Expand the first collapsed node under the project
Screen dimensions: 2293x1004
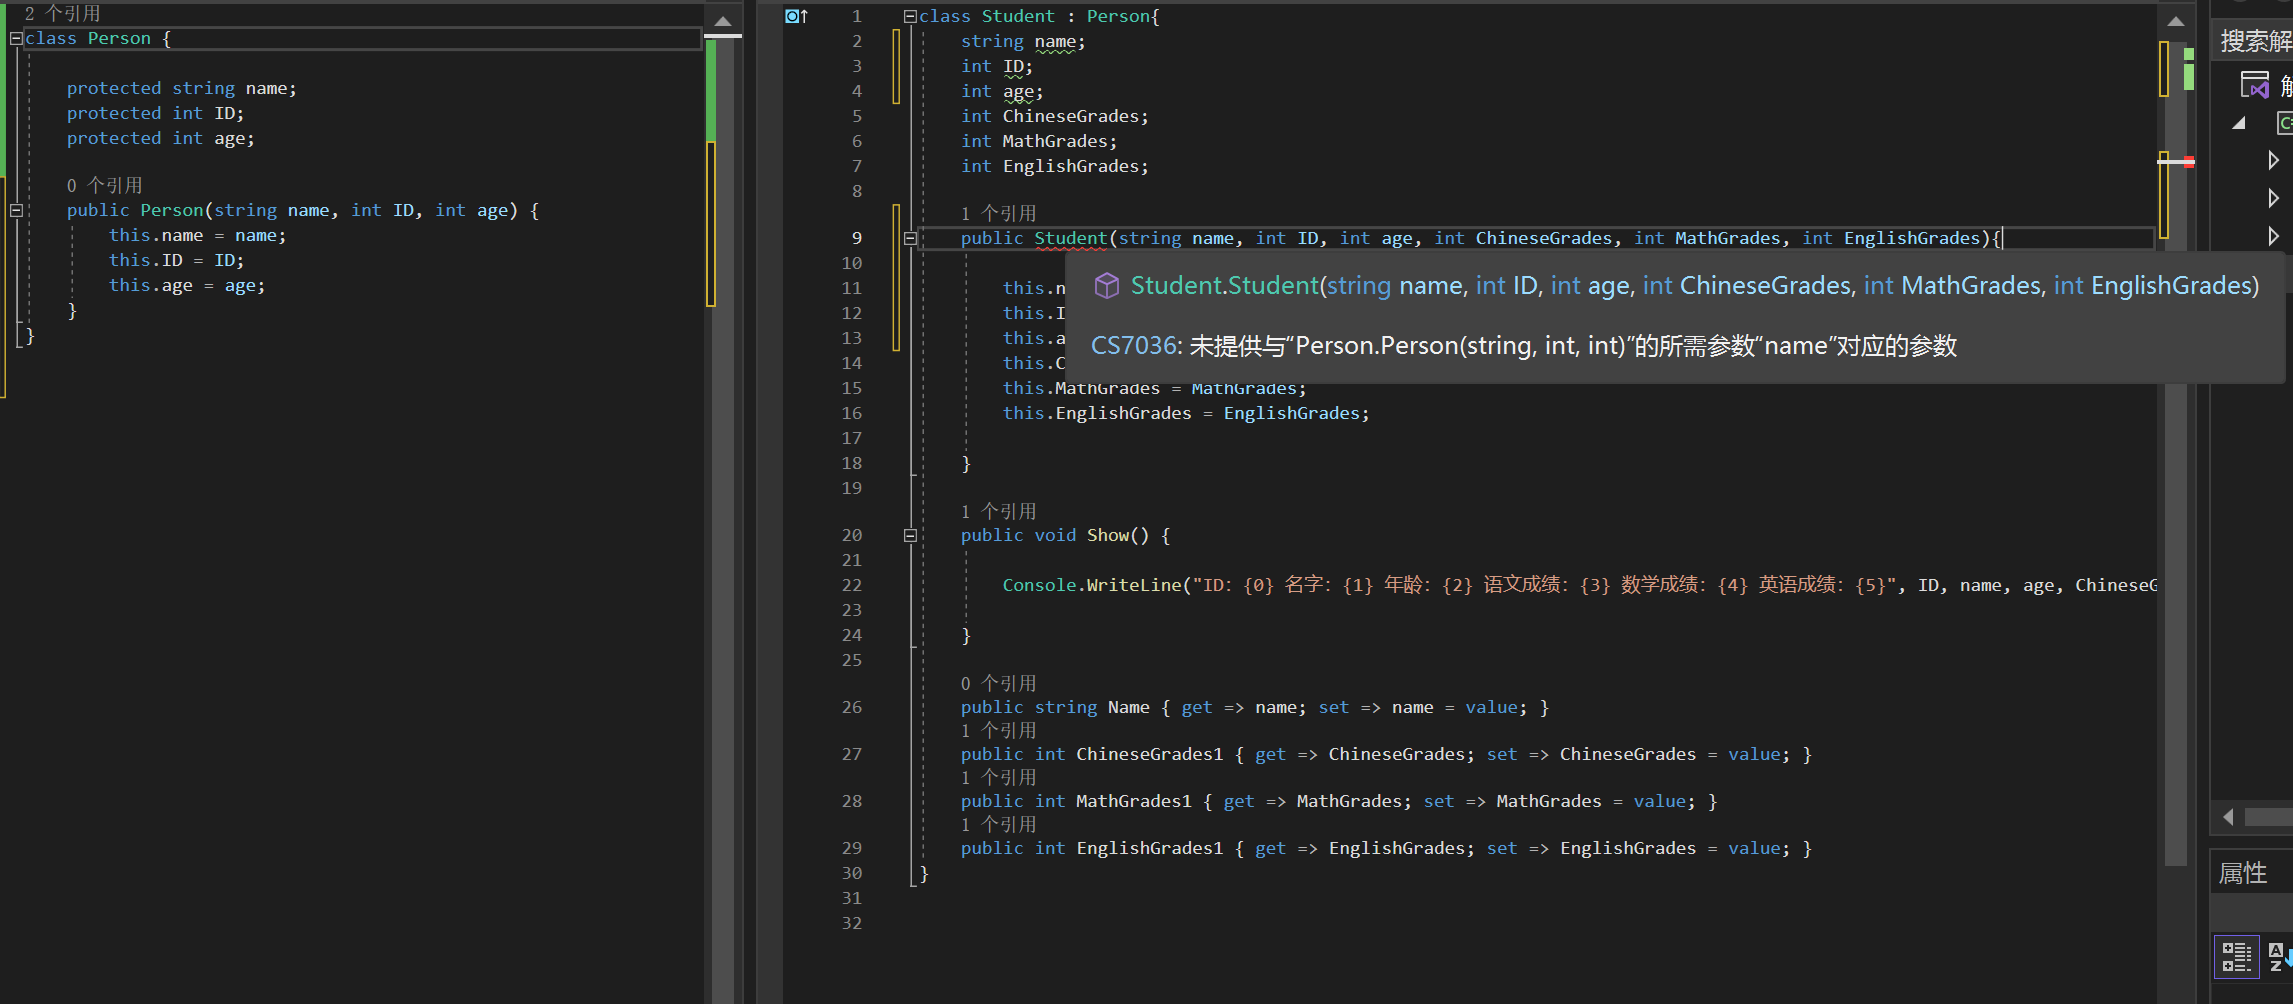2273,160
